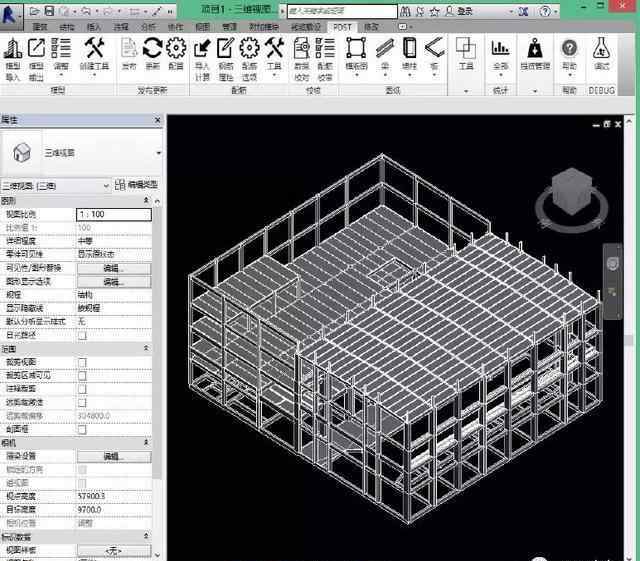Viewport: 640px width, 561px height.
Task: Open the help question-mark dropdown arrow in title bar
Action: pyautogui.click(x=556, y=11)
